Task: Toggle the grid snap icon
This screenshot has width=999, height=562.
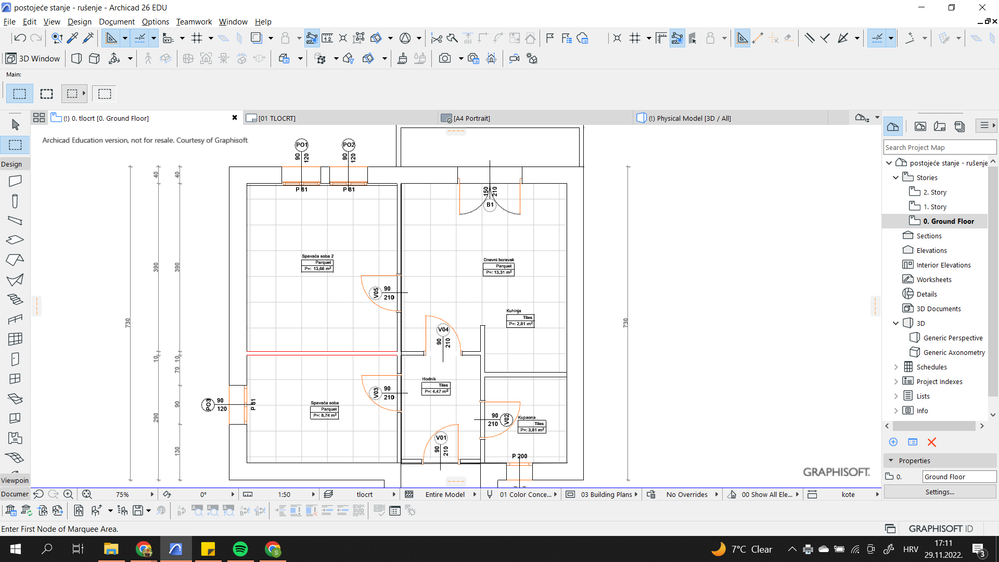Action: tap(197, 38)
